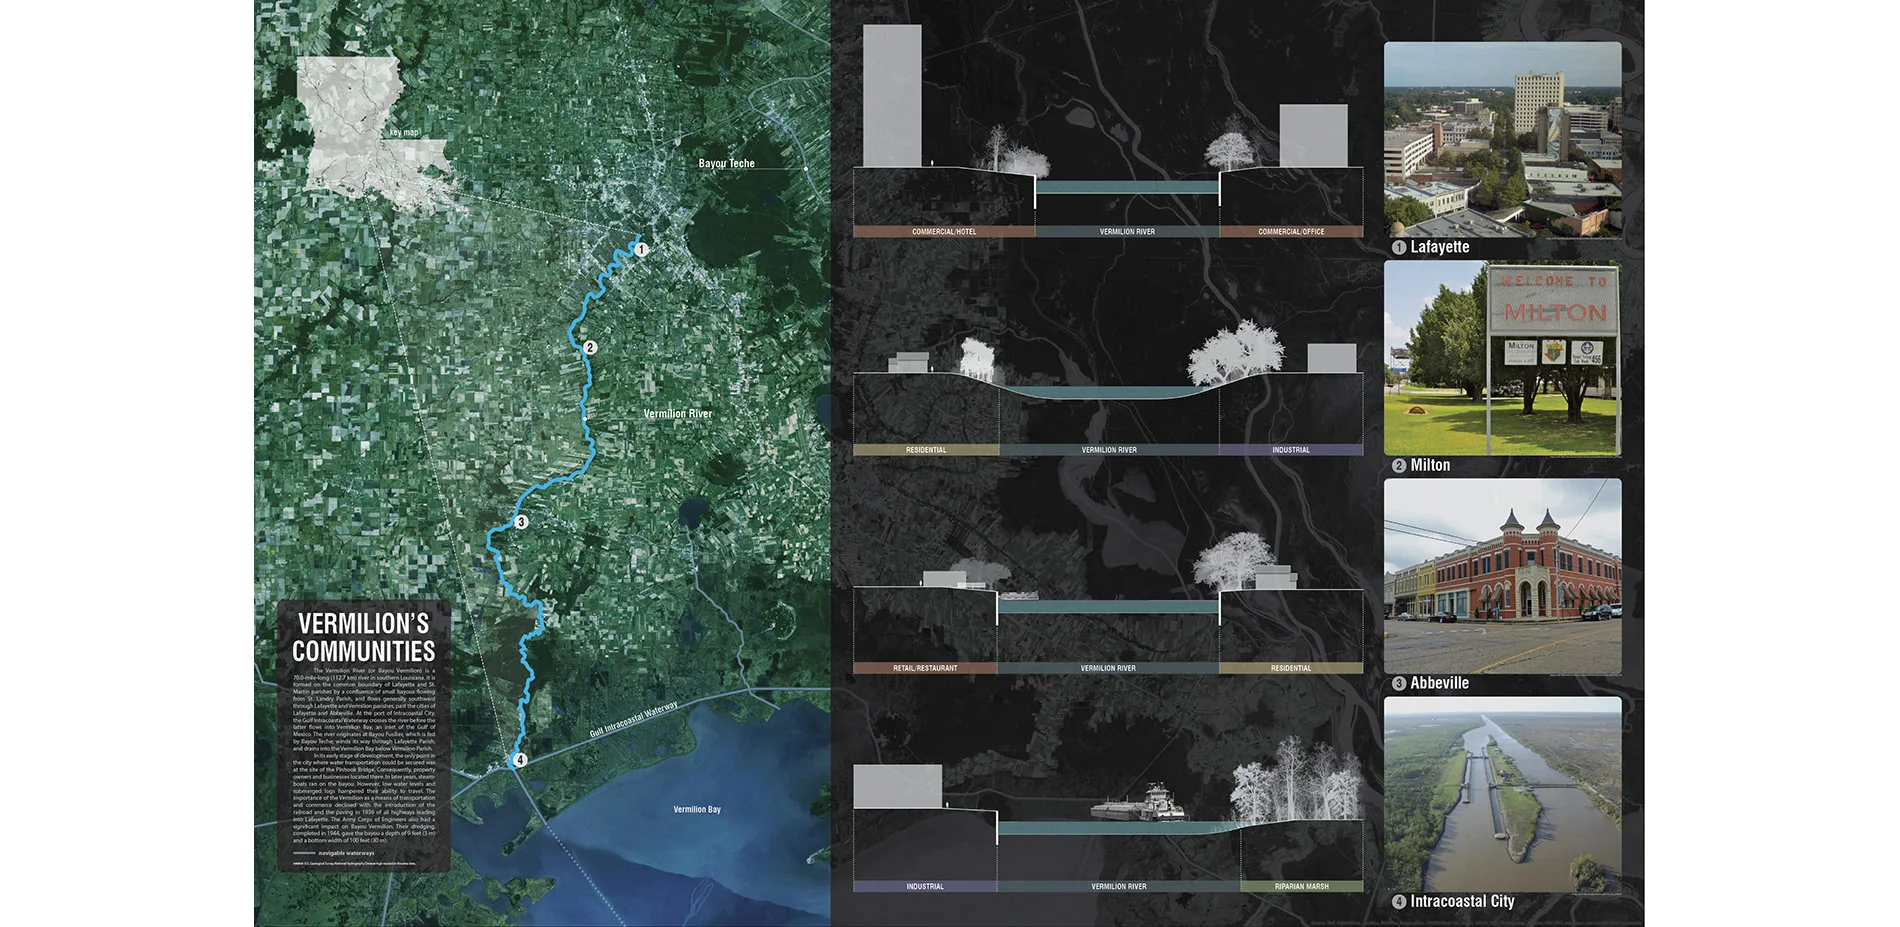Select map marker 4 at Intracoastal Waterway
Viewport: 1900px width, 927px height.
click(x=519, y=761)
